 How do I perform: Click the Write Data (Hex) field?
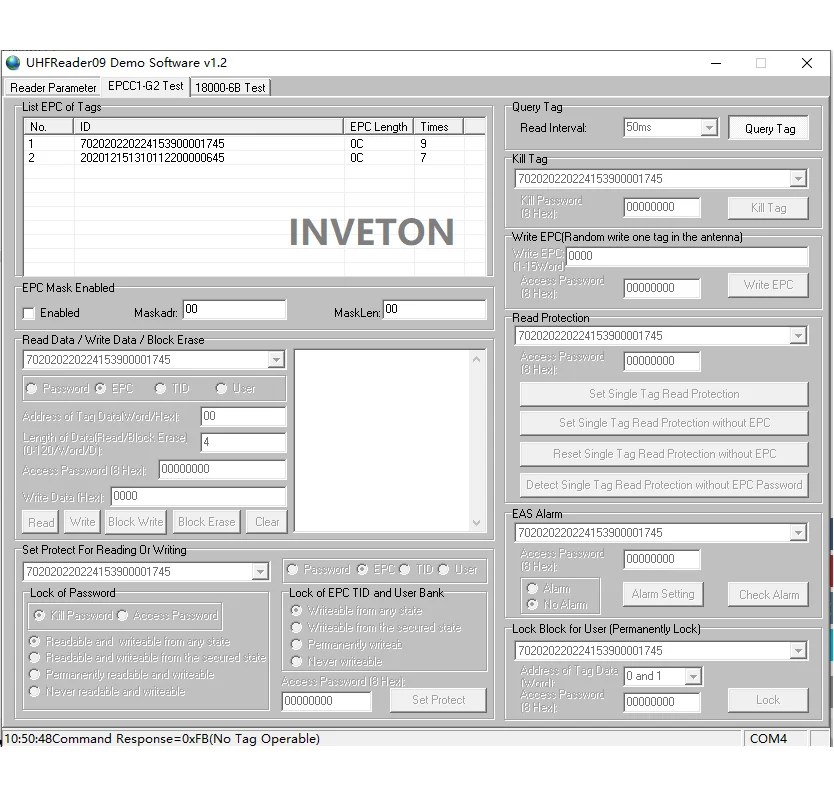[x=198, y=496]
